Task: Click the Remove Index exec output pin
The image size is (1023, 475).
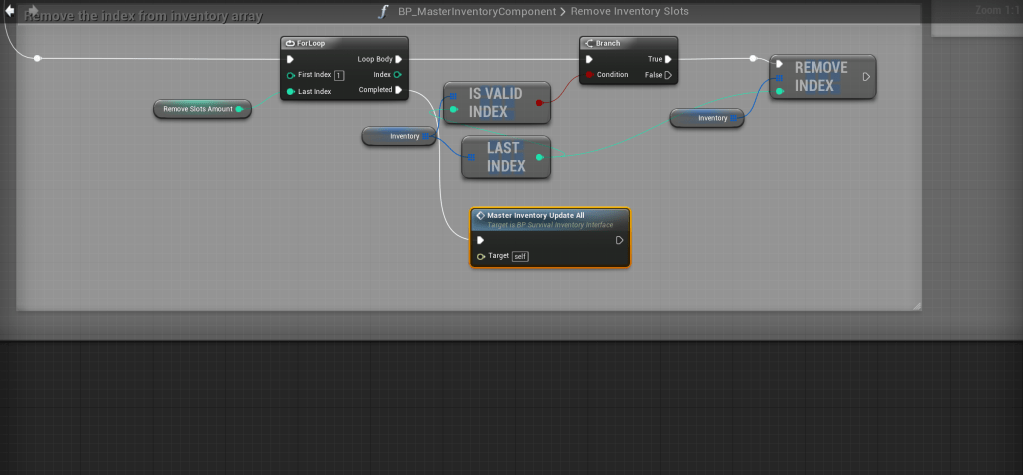Action: 866,76
